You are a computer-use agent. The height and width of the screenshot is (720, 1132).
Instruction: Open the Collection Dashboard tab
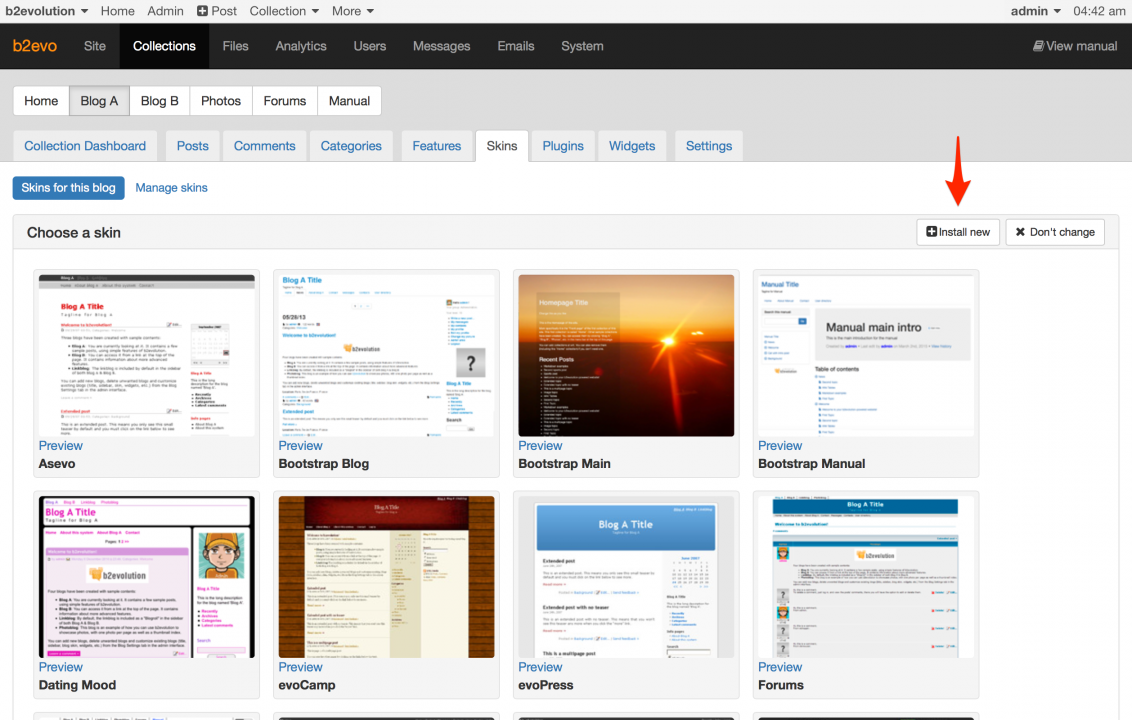pos(85,146)
